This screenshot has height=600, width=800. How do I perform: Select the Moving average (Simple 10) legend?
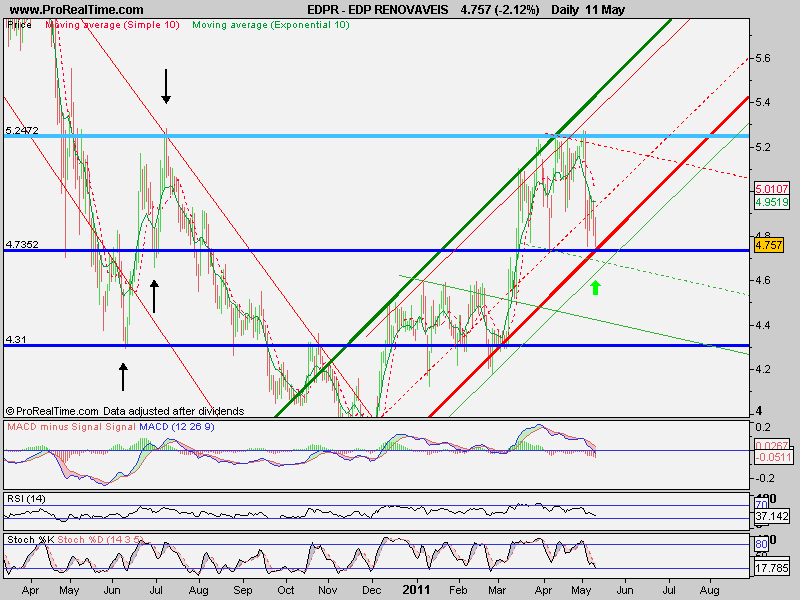pos(112,24)
